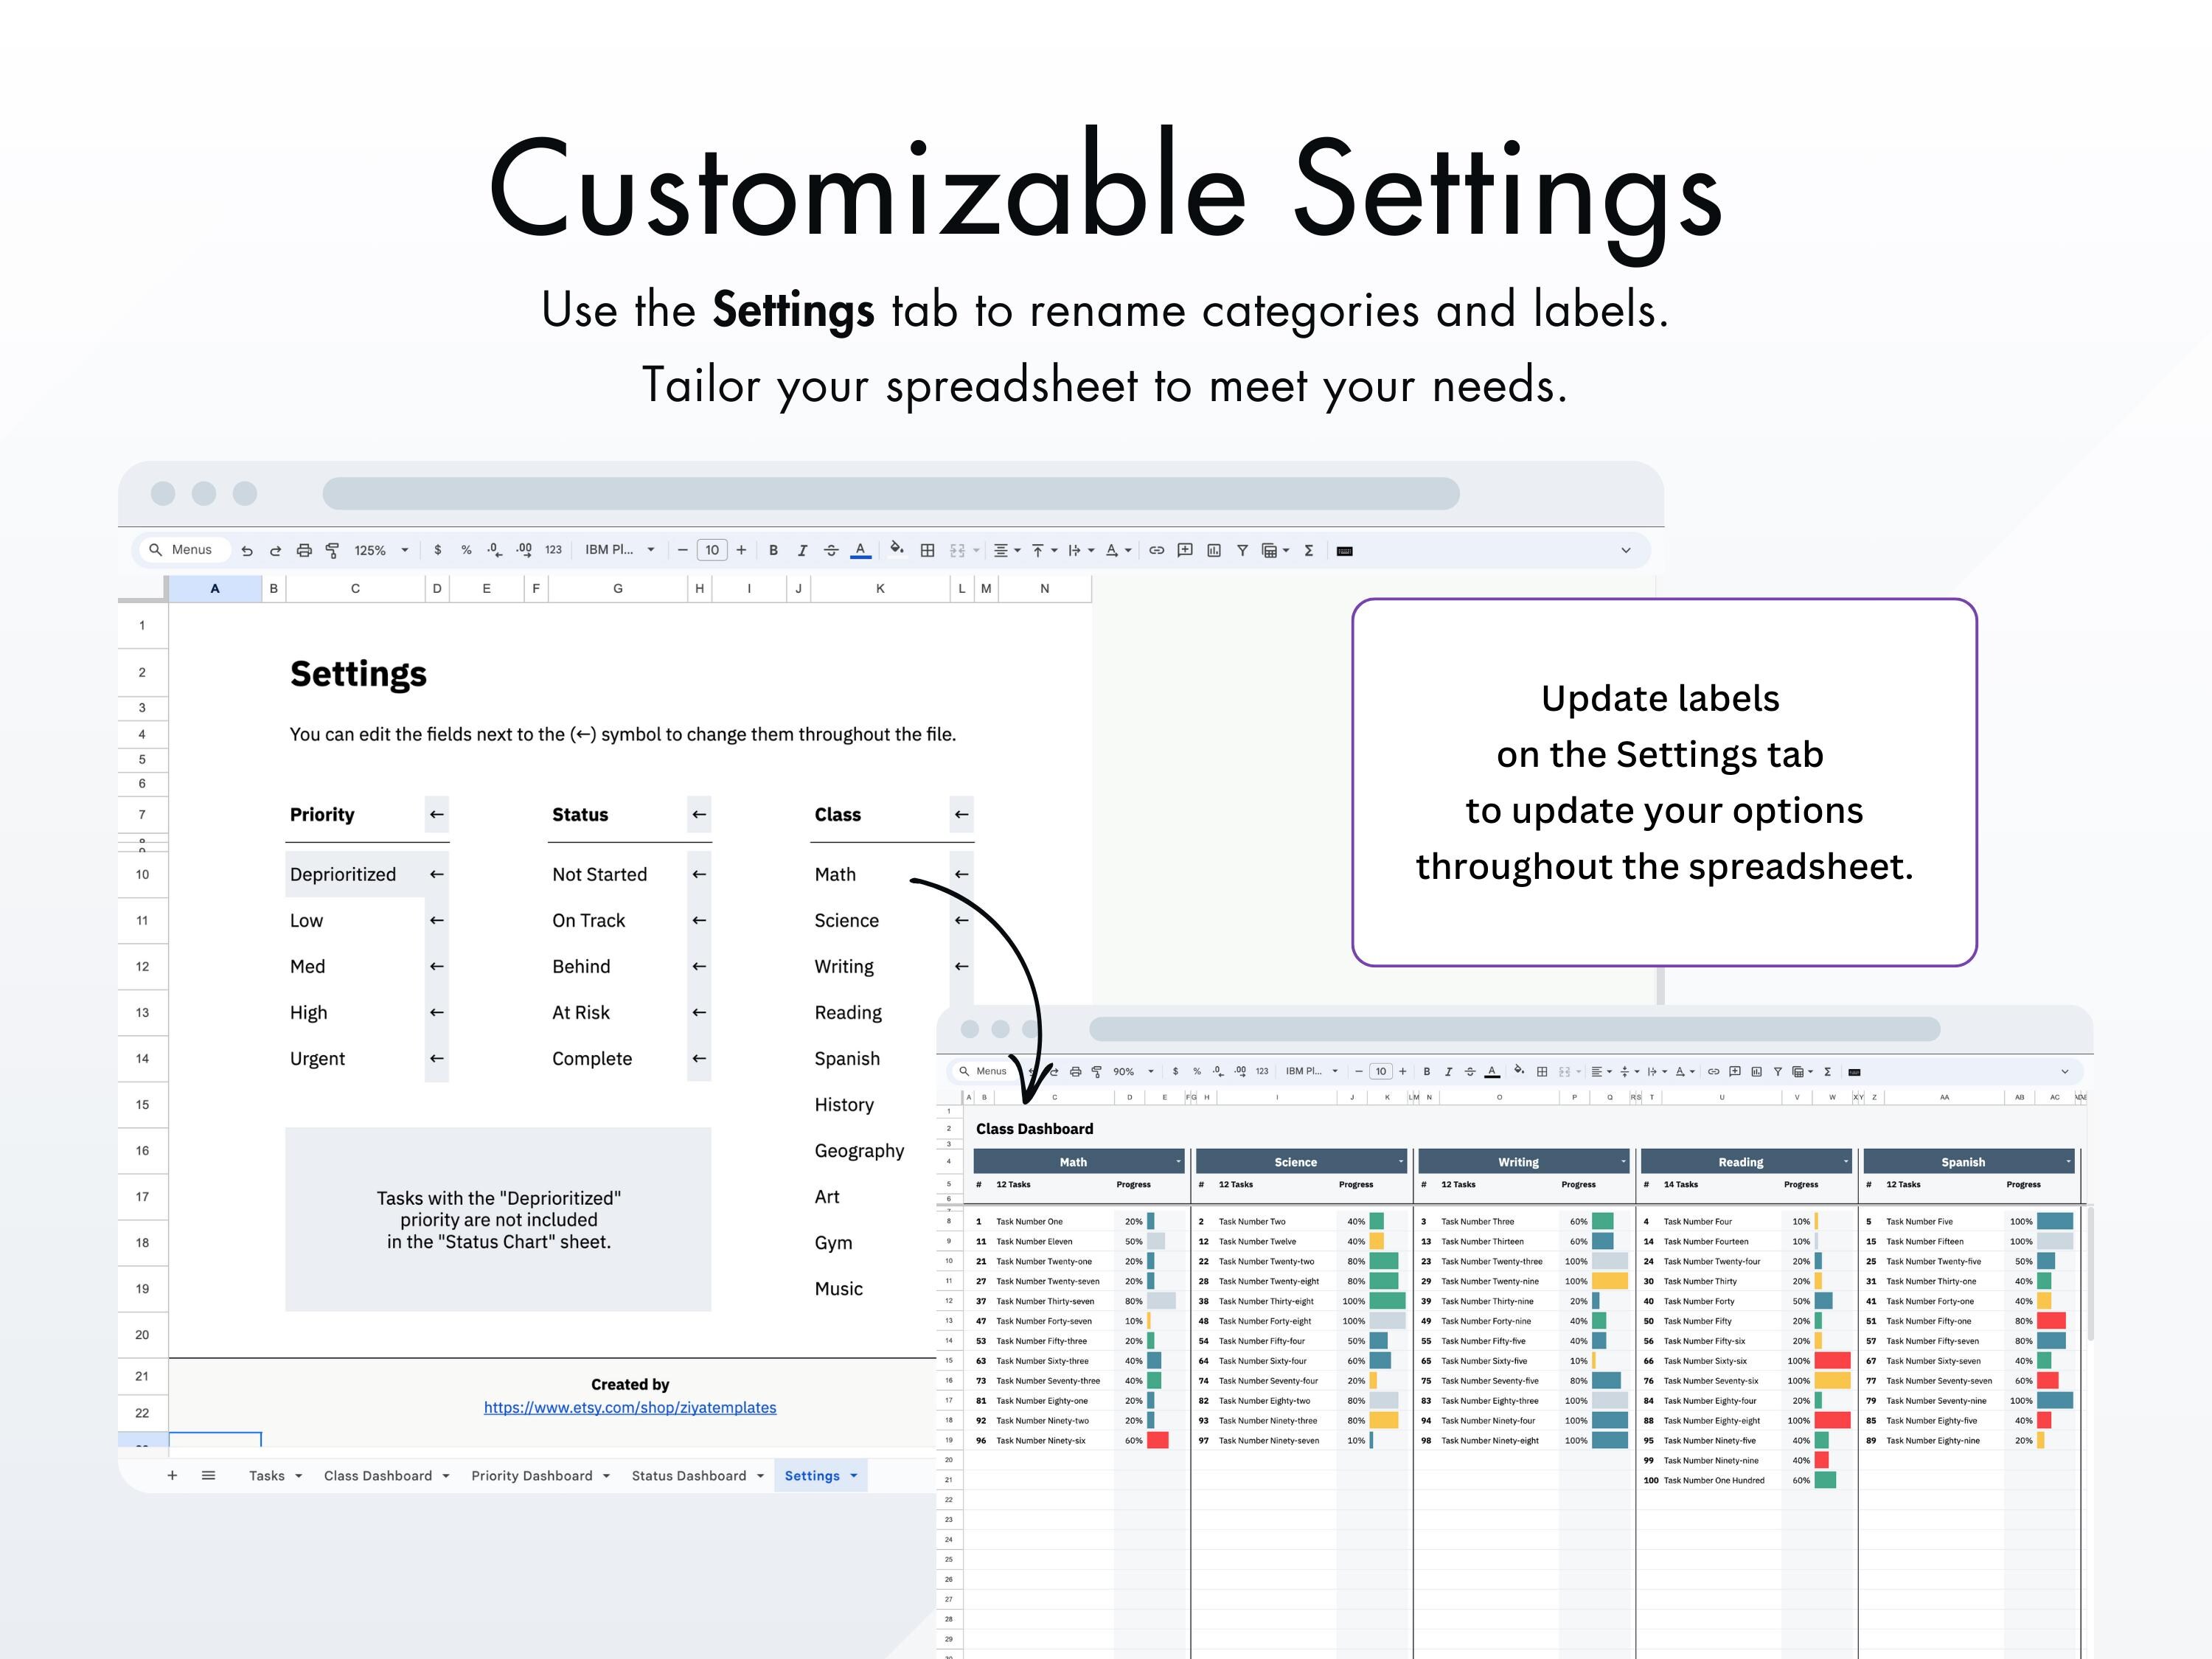2212x1659 pixels.
Task: Click the Create filter icon
Action: (1242, 550)
